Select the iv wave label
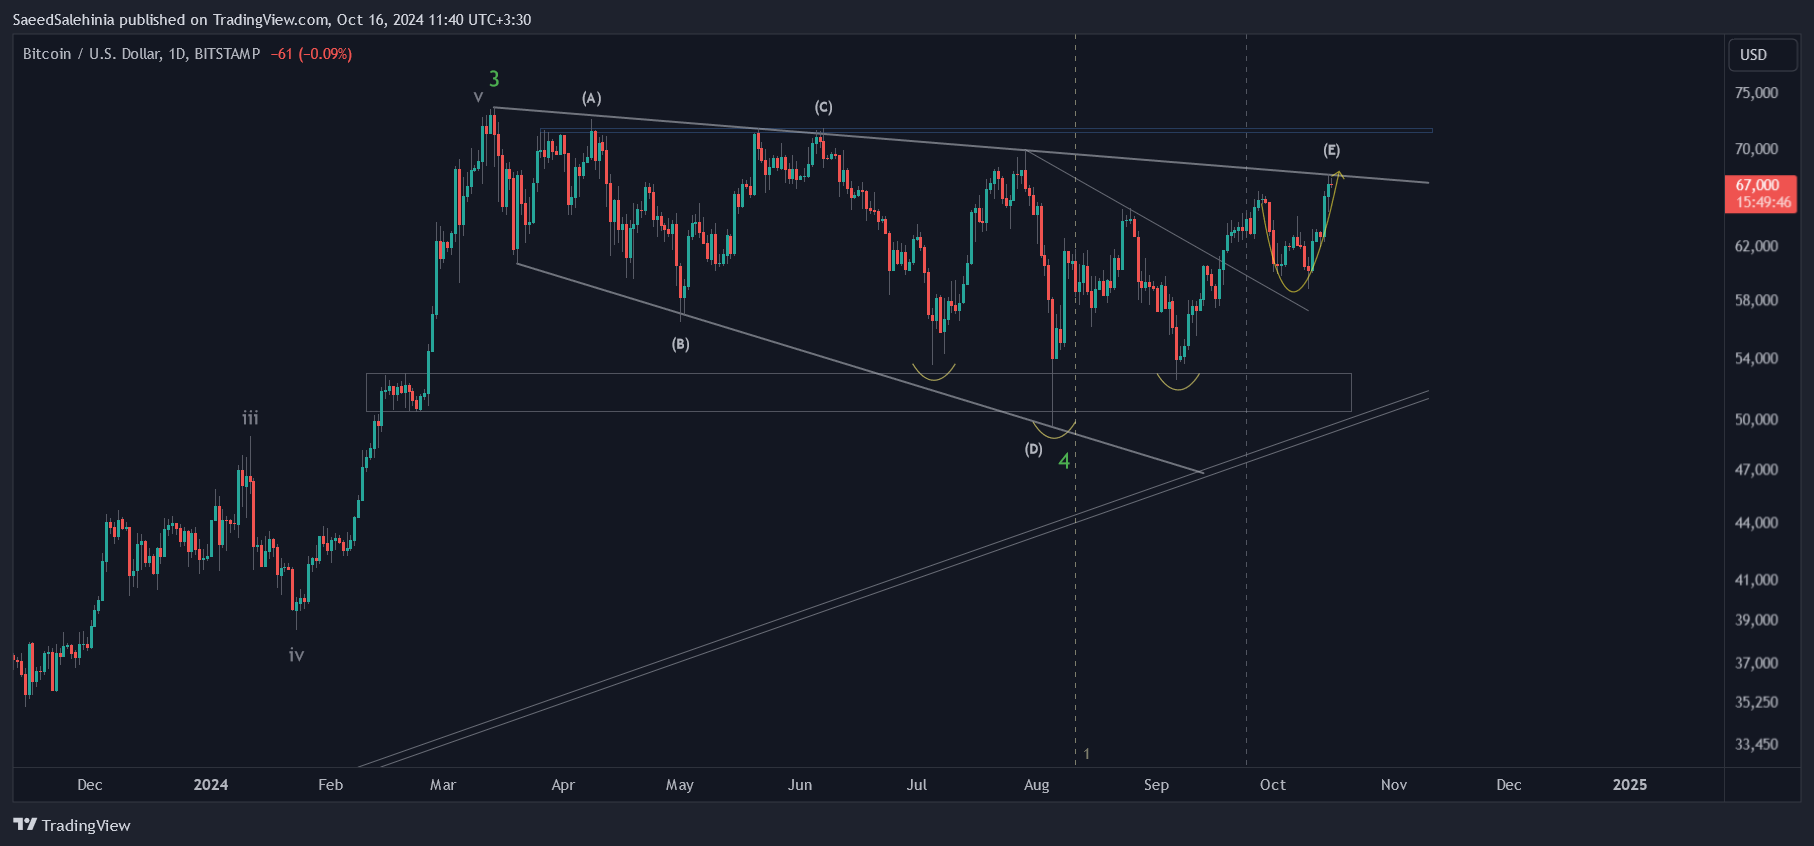The image size is (1814, 846). click(x=296, y=655)
